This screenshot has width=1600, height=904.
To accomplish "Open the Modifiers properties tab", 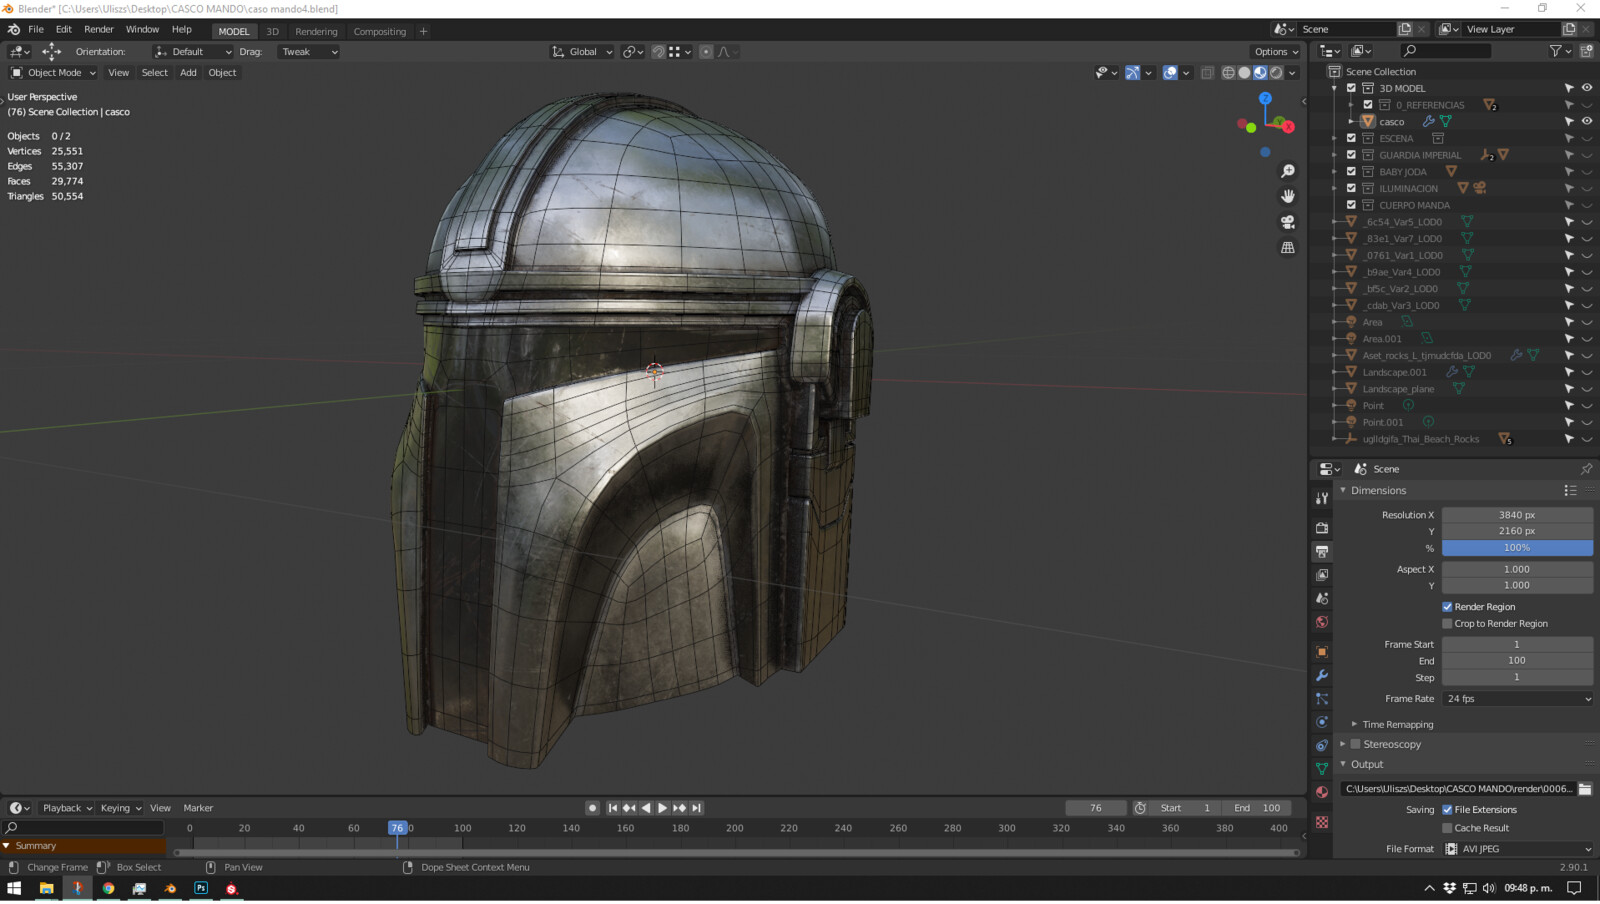I will click(1322, 675).
